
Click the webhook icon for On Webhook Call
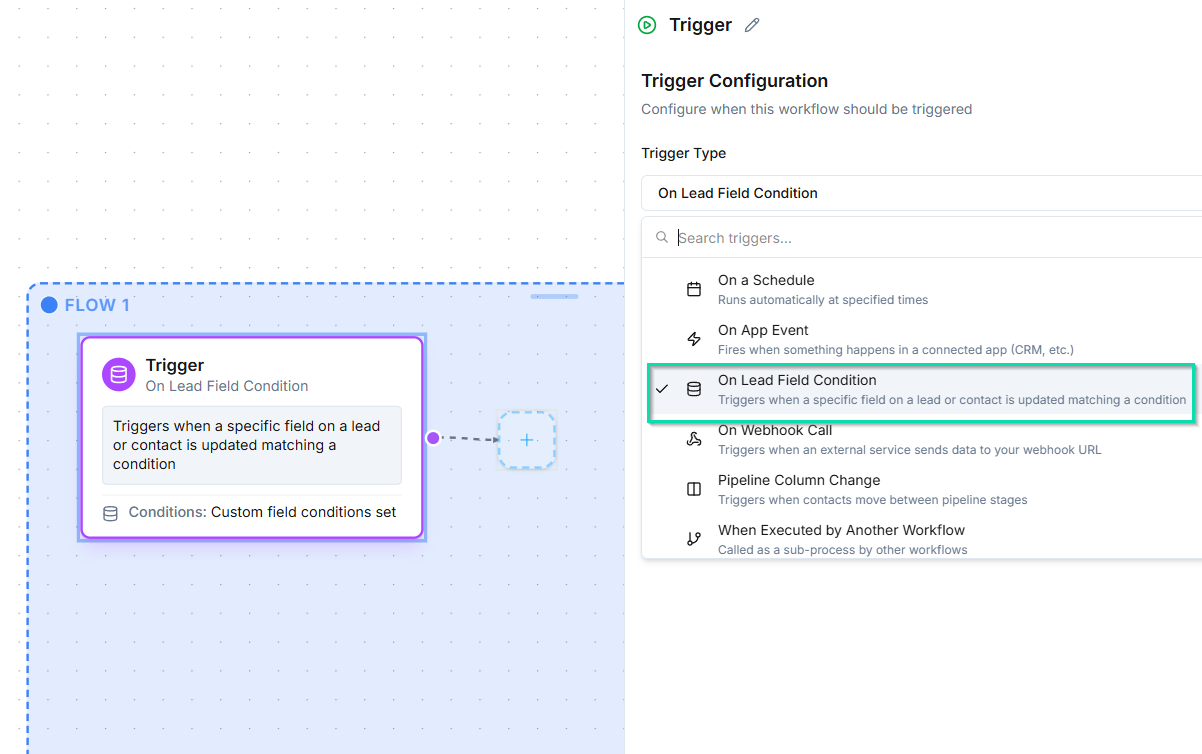(694, 440)
